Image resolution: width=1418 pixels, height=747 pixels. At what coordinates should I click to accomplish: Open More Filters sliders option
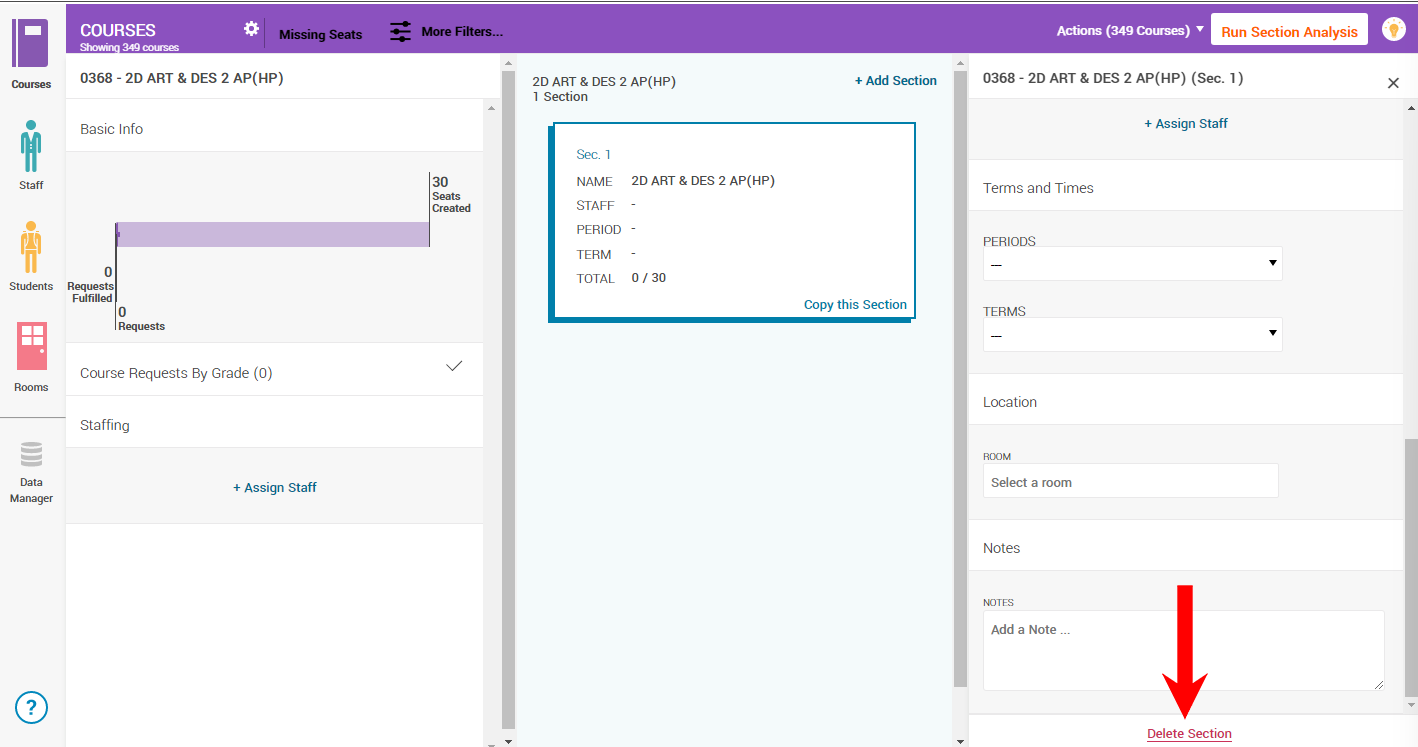446,32
